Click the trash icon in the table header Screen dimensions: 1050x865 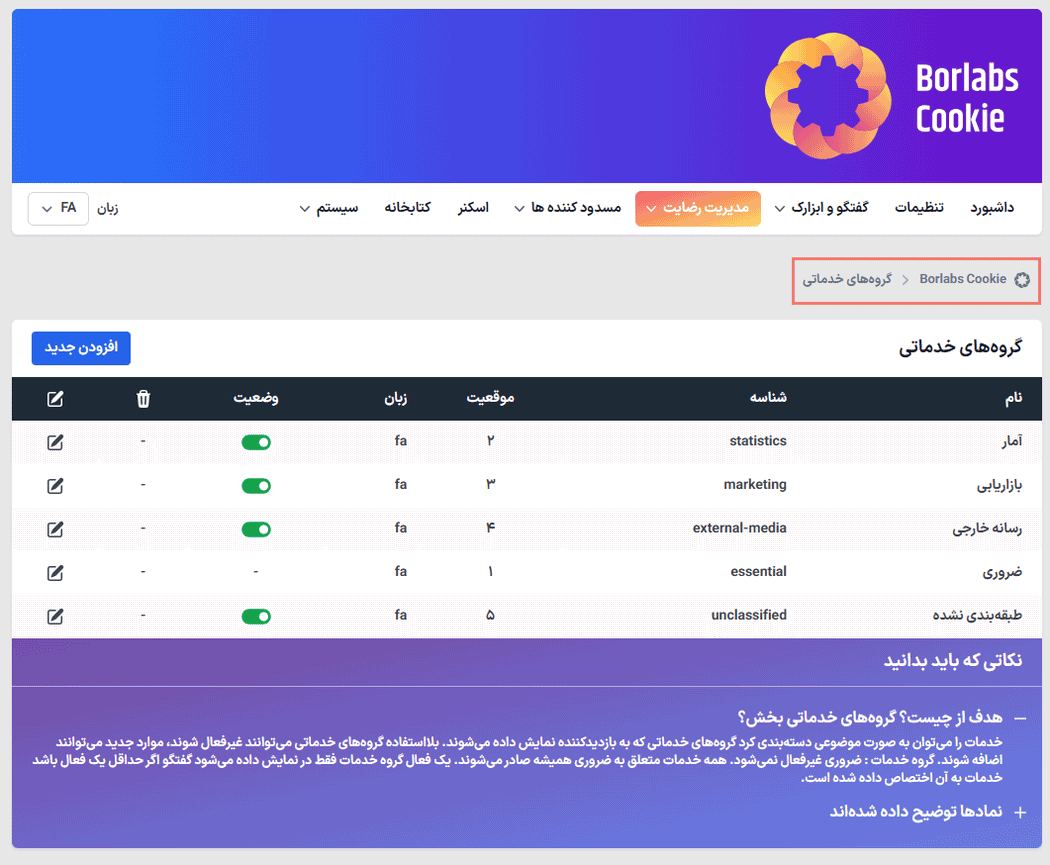143,398
